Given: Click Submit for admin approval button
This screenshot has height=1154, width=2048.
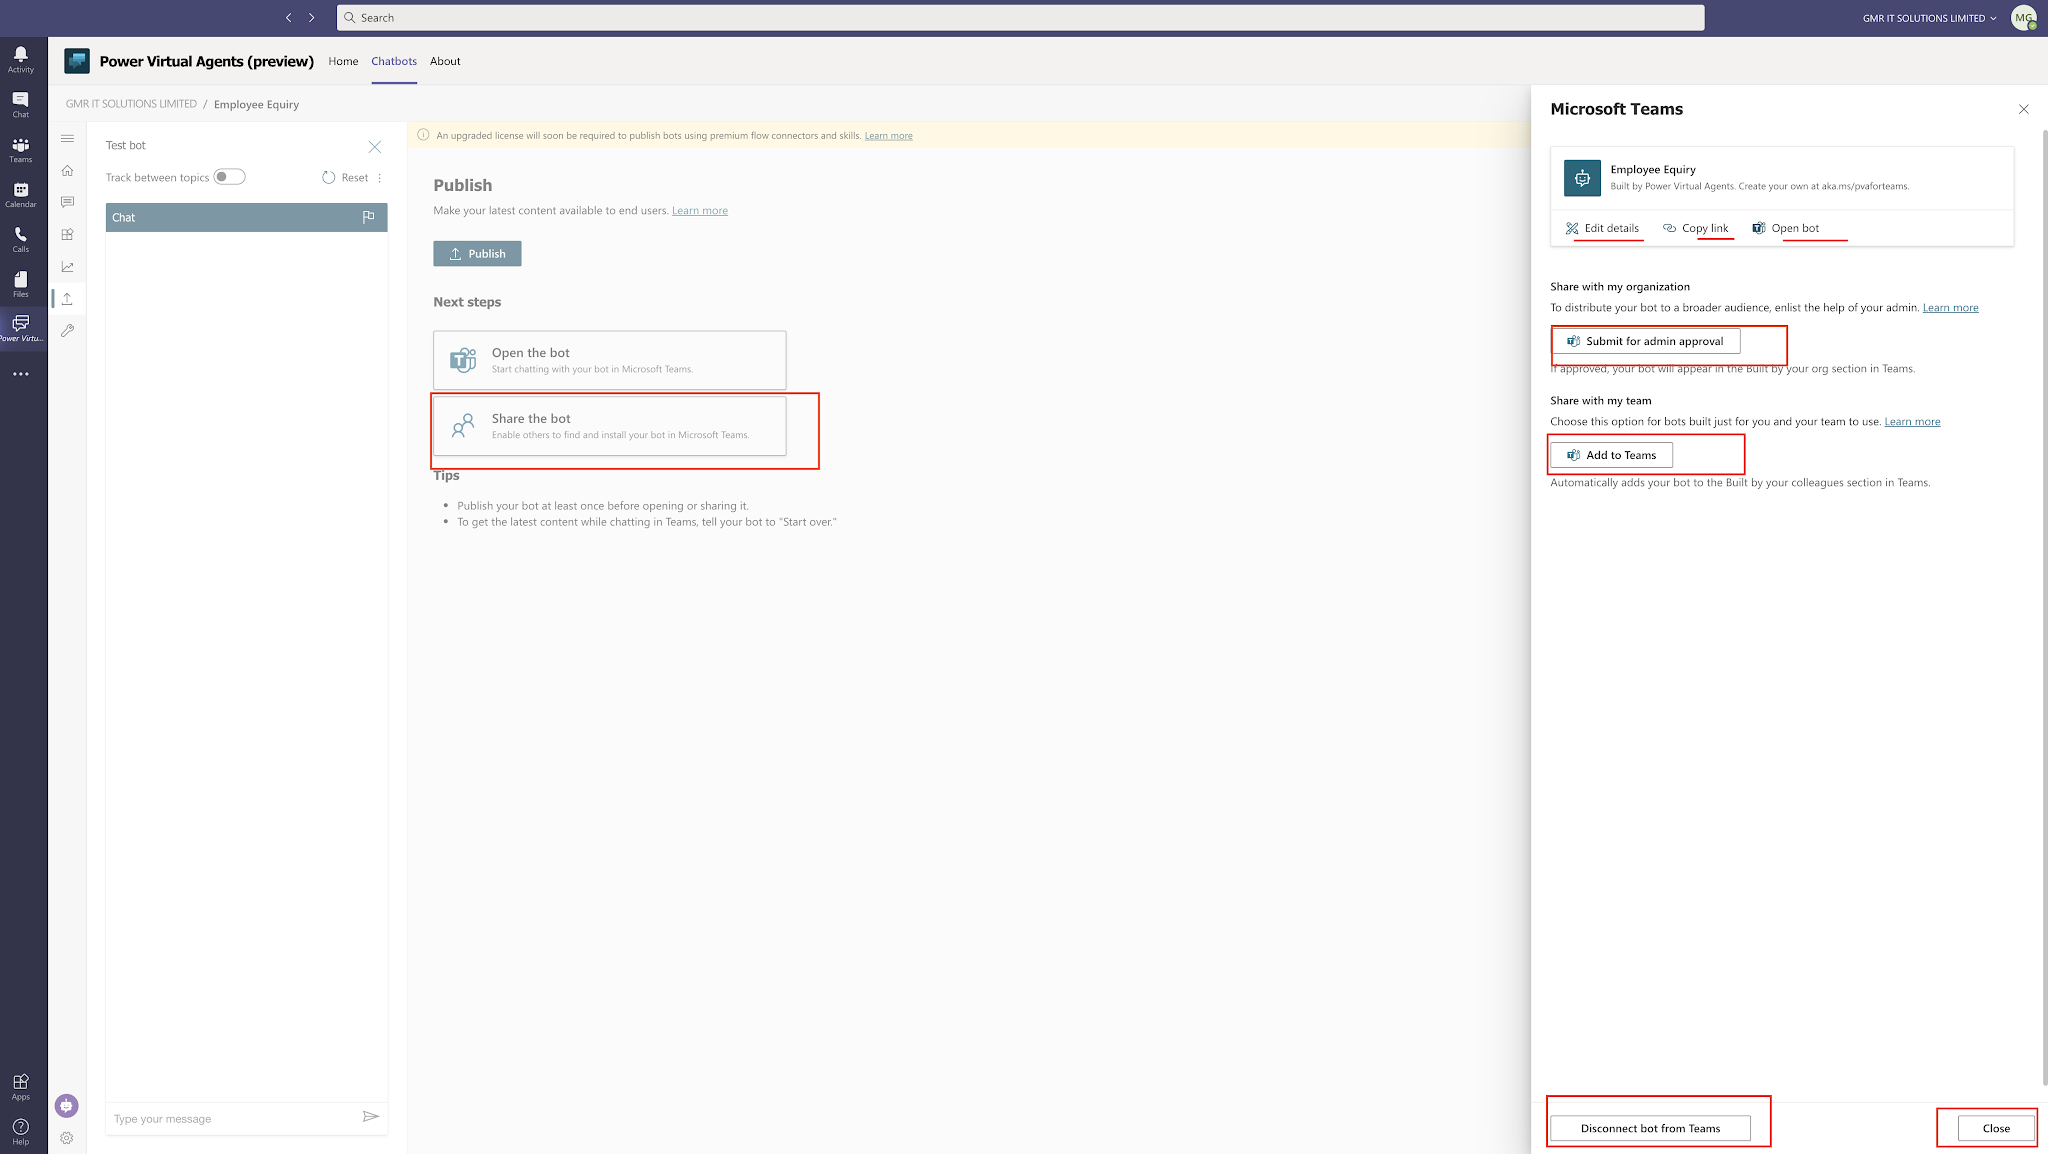Looking at the screenshot, I should coord(1645,341).
